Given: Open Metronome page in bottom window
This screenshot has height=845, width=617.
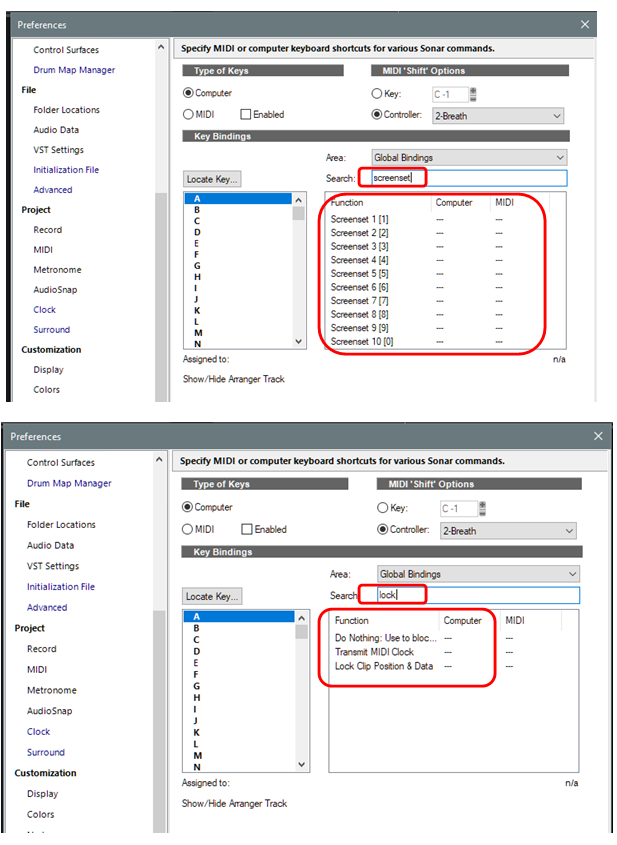Looking at the screenshot, I should coord(52,690).
